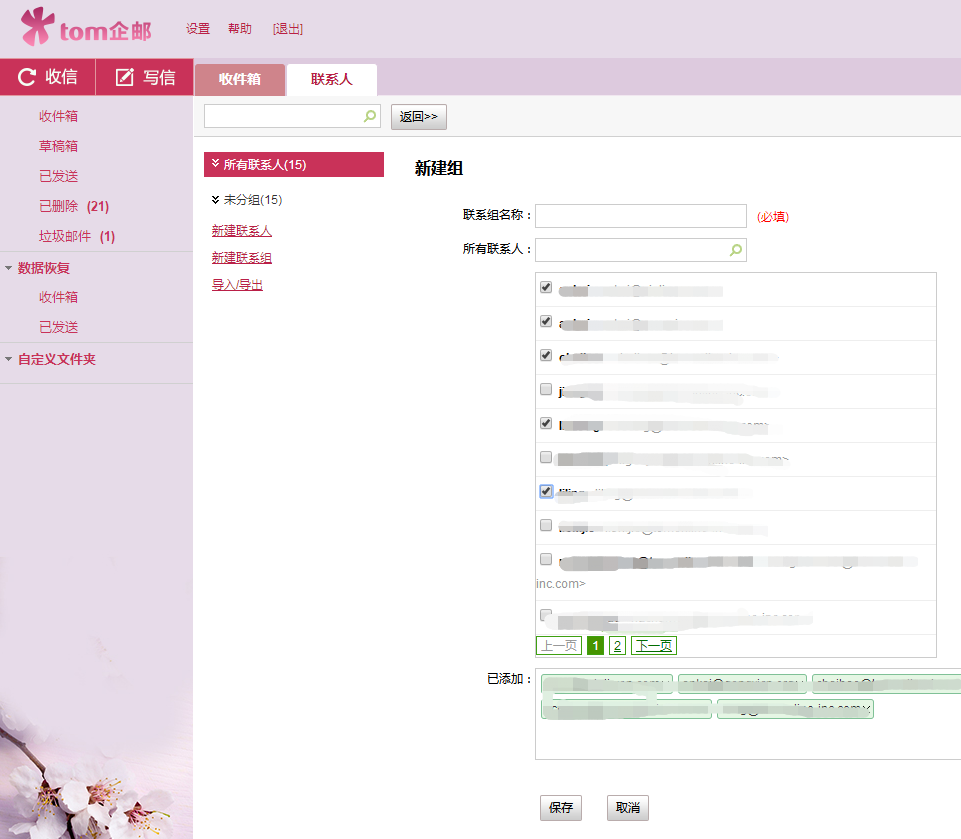
Task: Go to page 2 of contacts
Action: pos(618,646)
